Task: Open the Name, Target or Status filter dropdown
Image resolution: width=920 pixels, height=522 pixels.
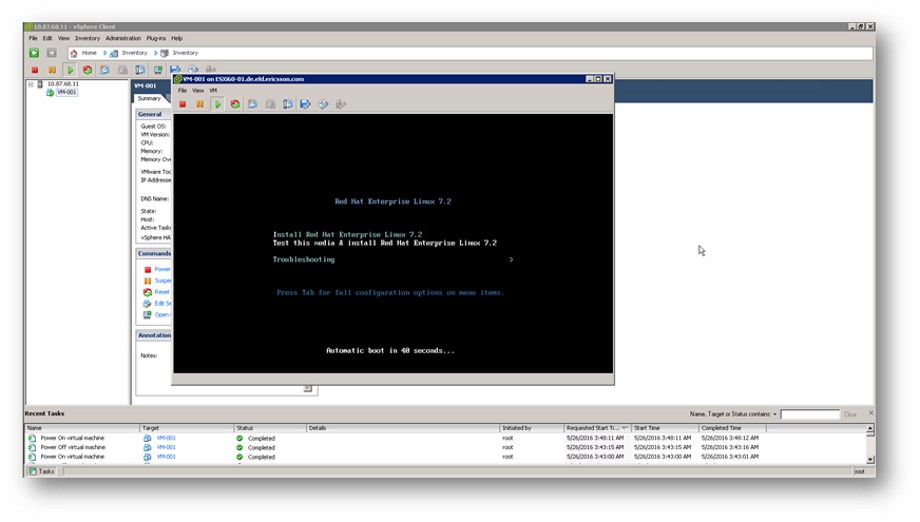Action: click(x=774, y=414)
